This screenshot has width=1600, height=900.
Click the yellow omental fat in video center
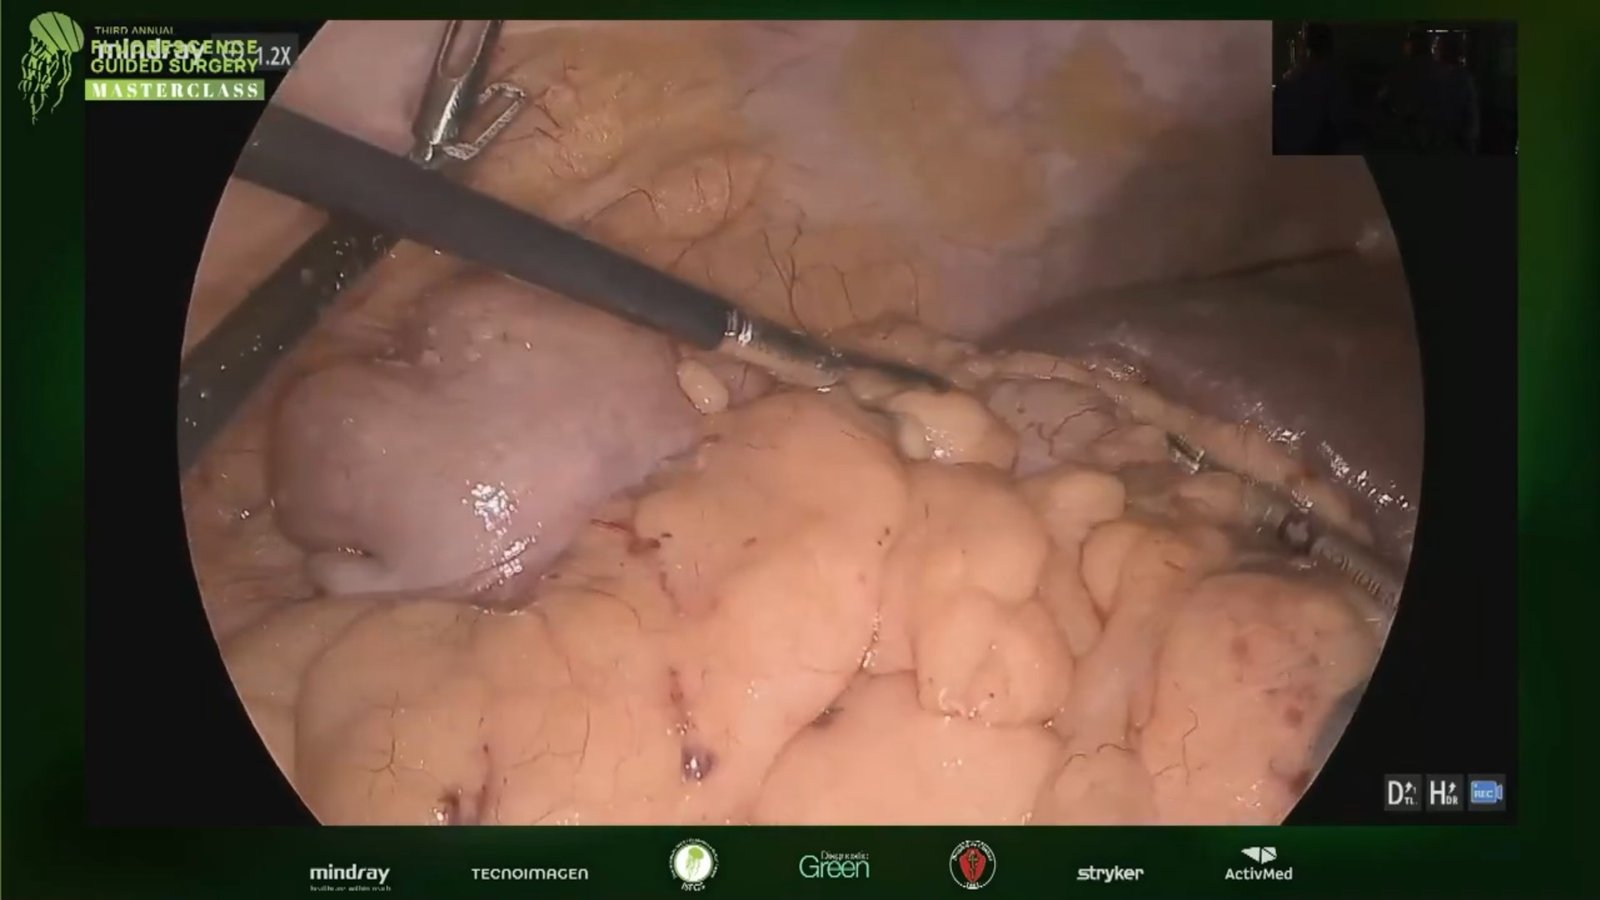pos(800,560)
